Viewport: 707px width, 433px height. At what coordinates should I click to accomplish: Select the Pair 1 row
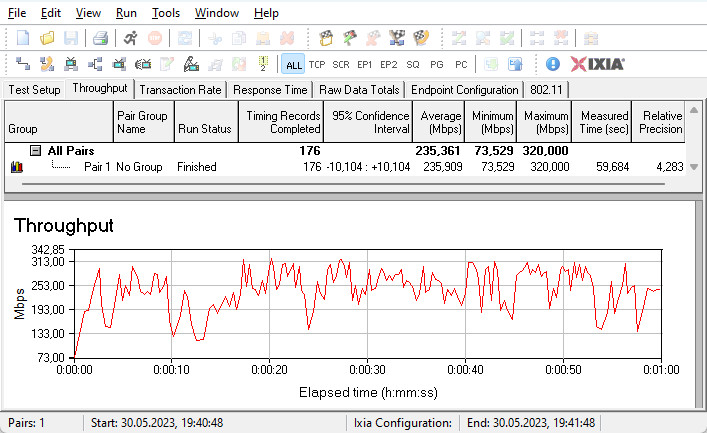[x=345, y=167]
